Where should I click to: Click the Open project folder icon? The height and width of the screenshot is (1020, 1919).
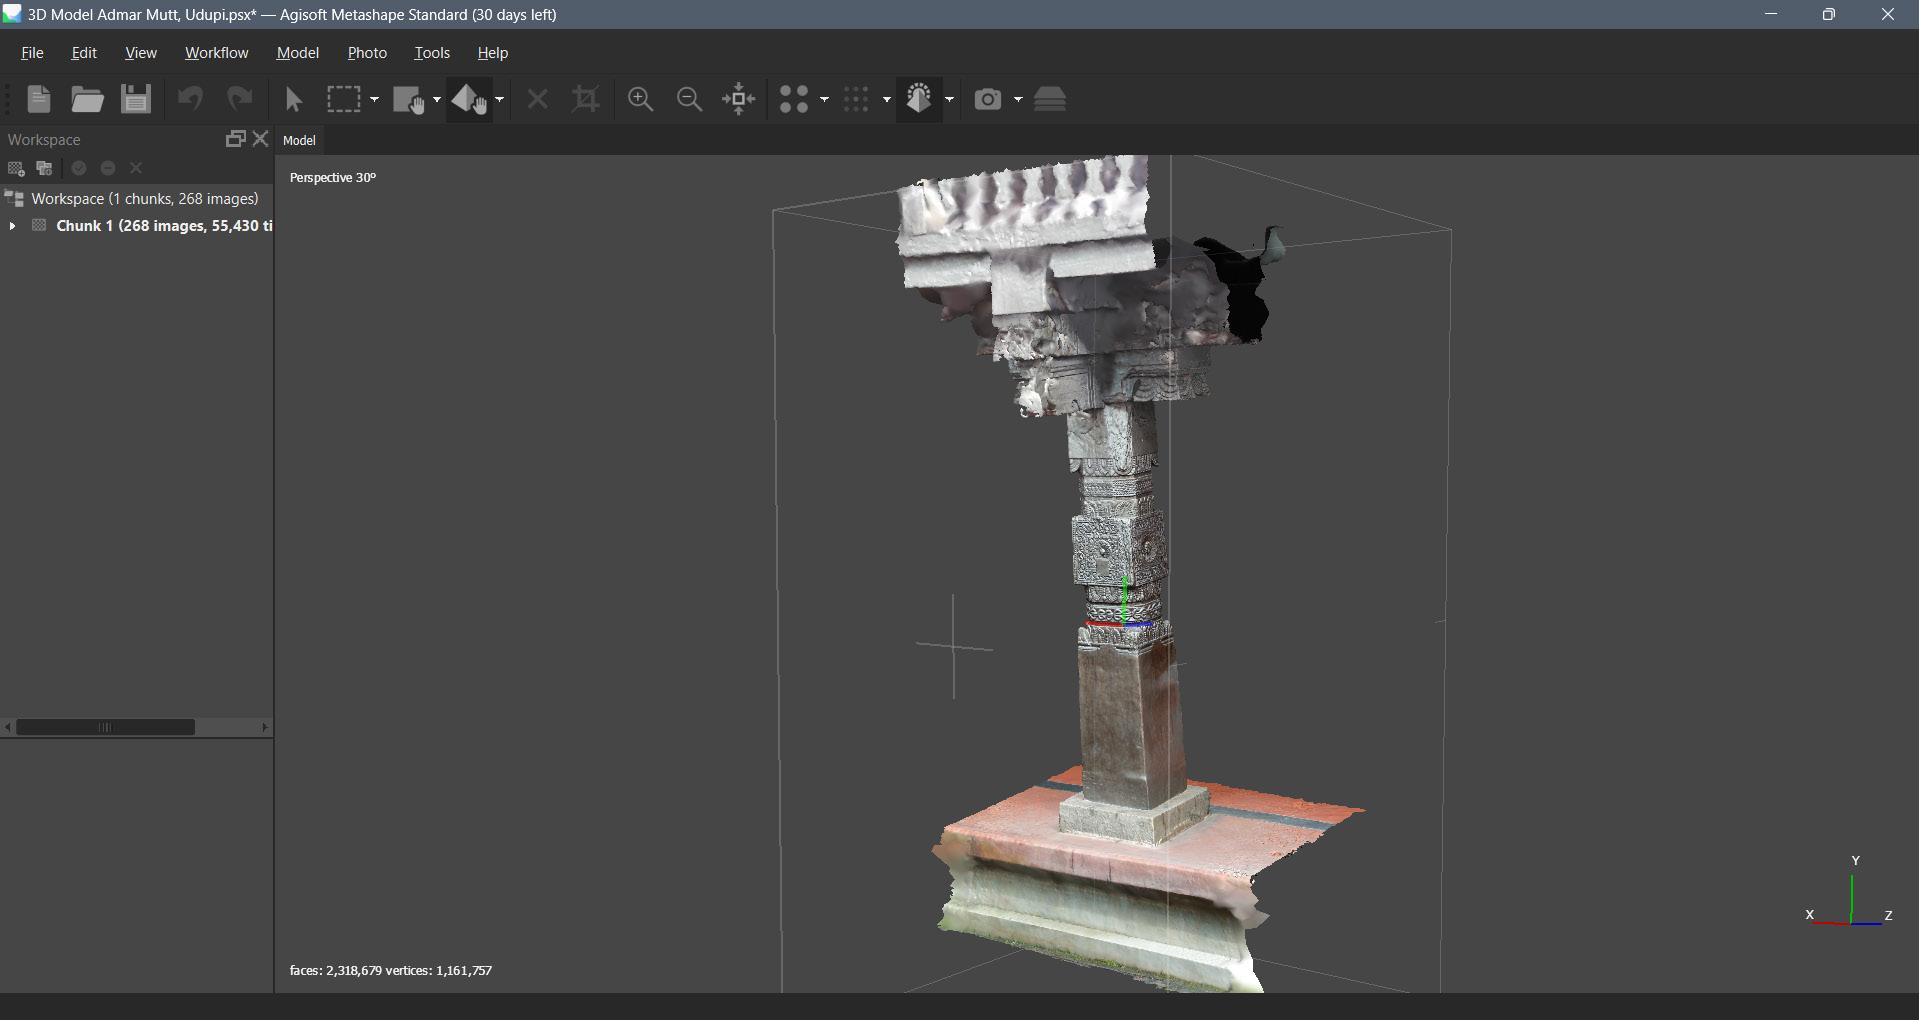coord(87,99)
